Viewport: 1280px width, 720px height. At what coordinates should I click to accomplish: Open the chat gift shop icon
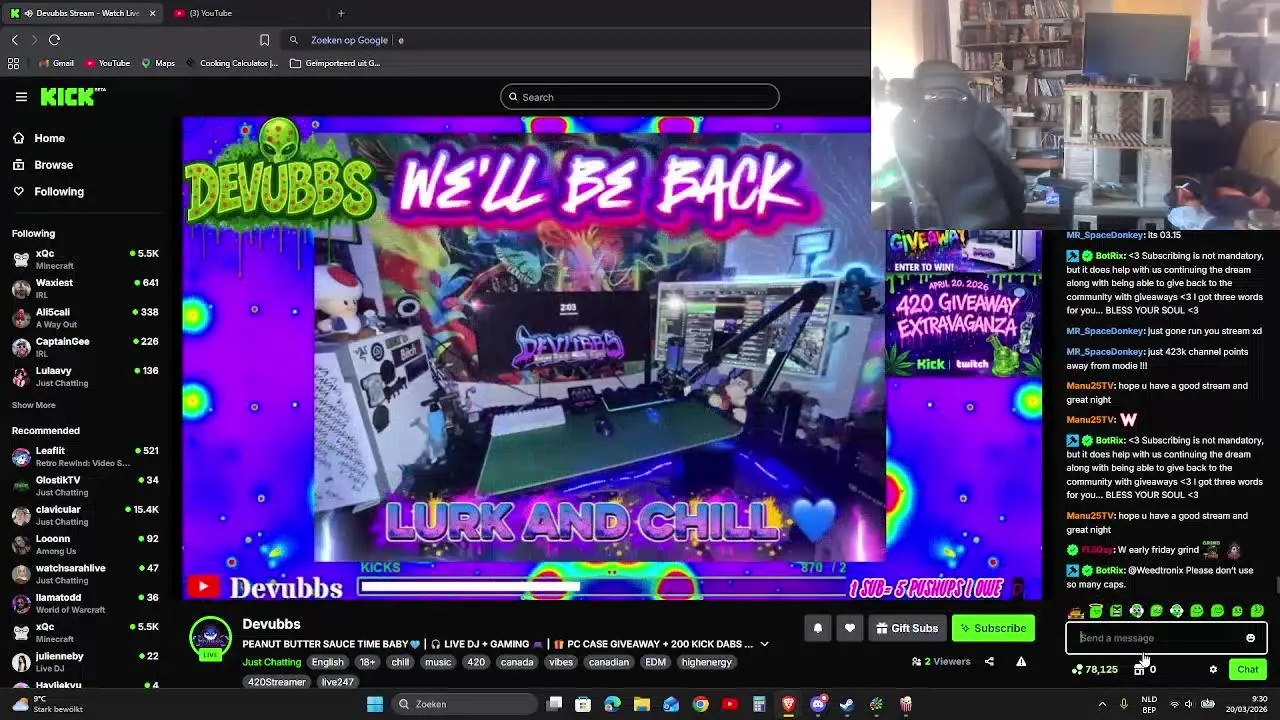(1139, 669)
